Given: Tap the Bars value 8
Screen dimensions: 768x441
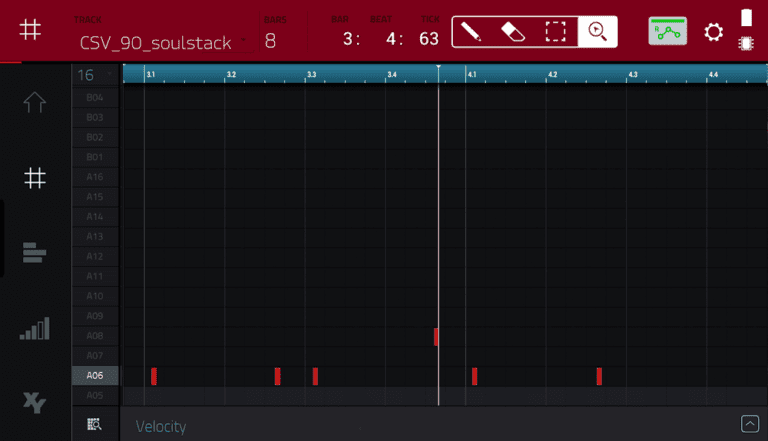Looking at the screenshot, I should 271,41.
